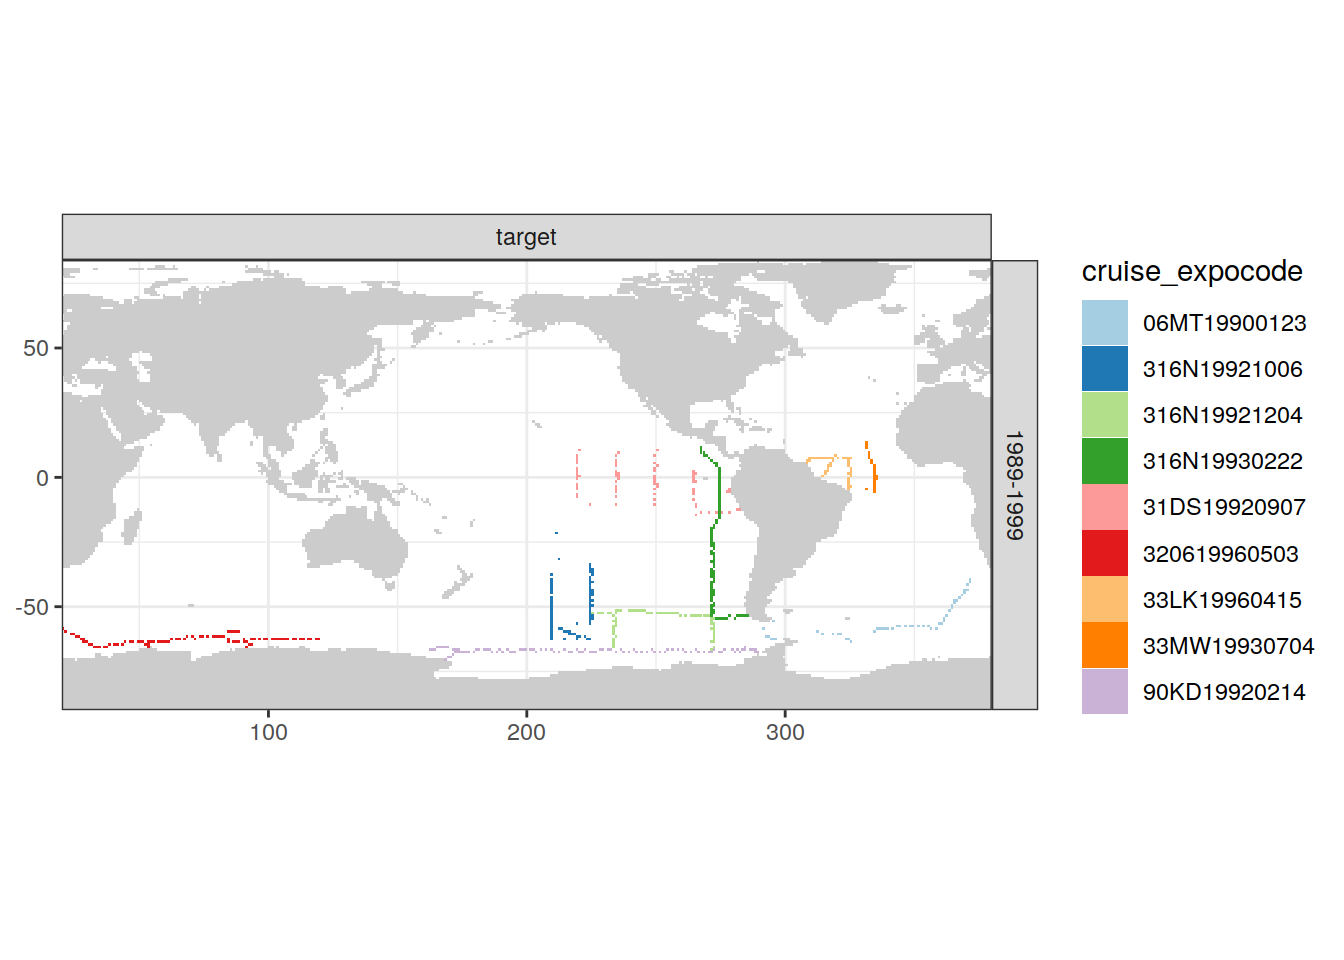Click the 0 tick label on y-axis
This screenshot has width=1344, height=960.
(42, 478)
